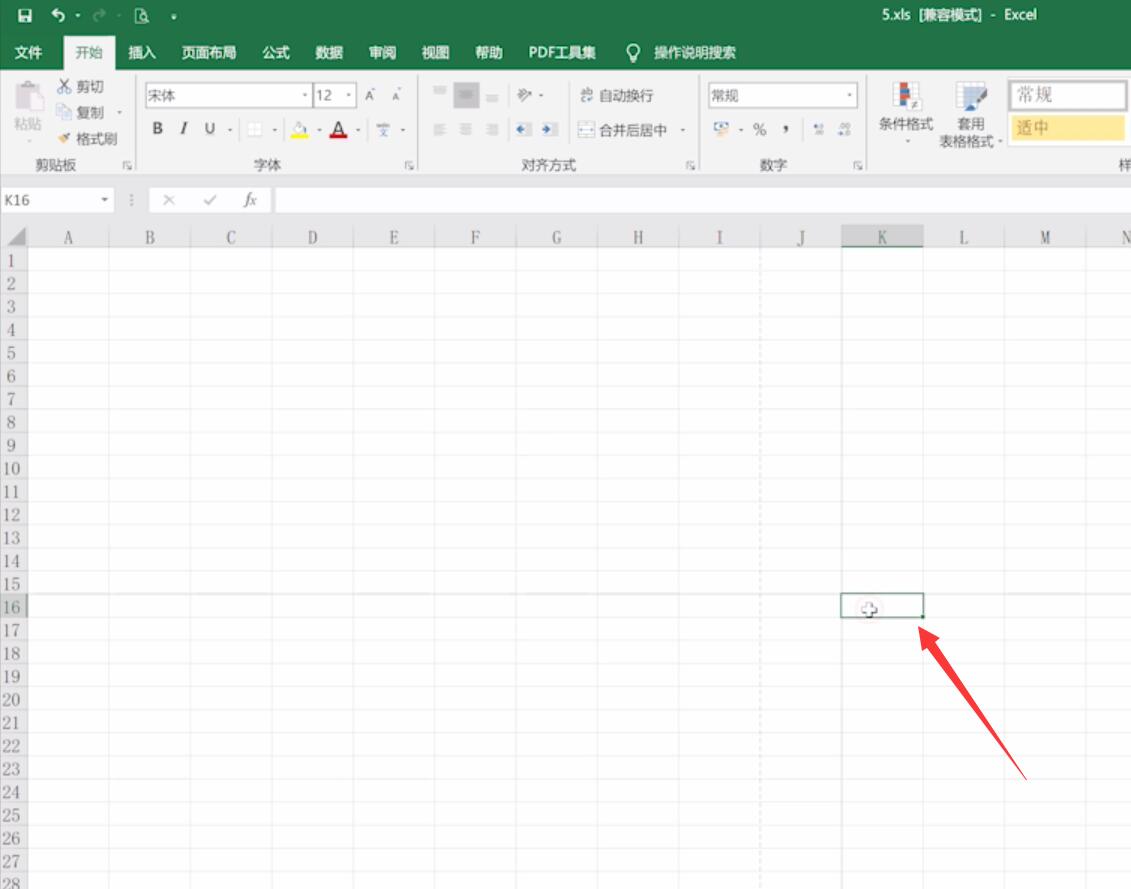Open the number format dropdown 常规
Viewport: 1131px width, 889px height.
[x=850, y=95]
